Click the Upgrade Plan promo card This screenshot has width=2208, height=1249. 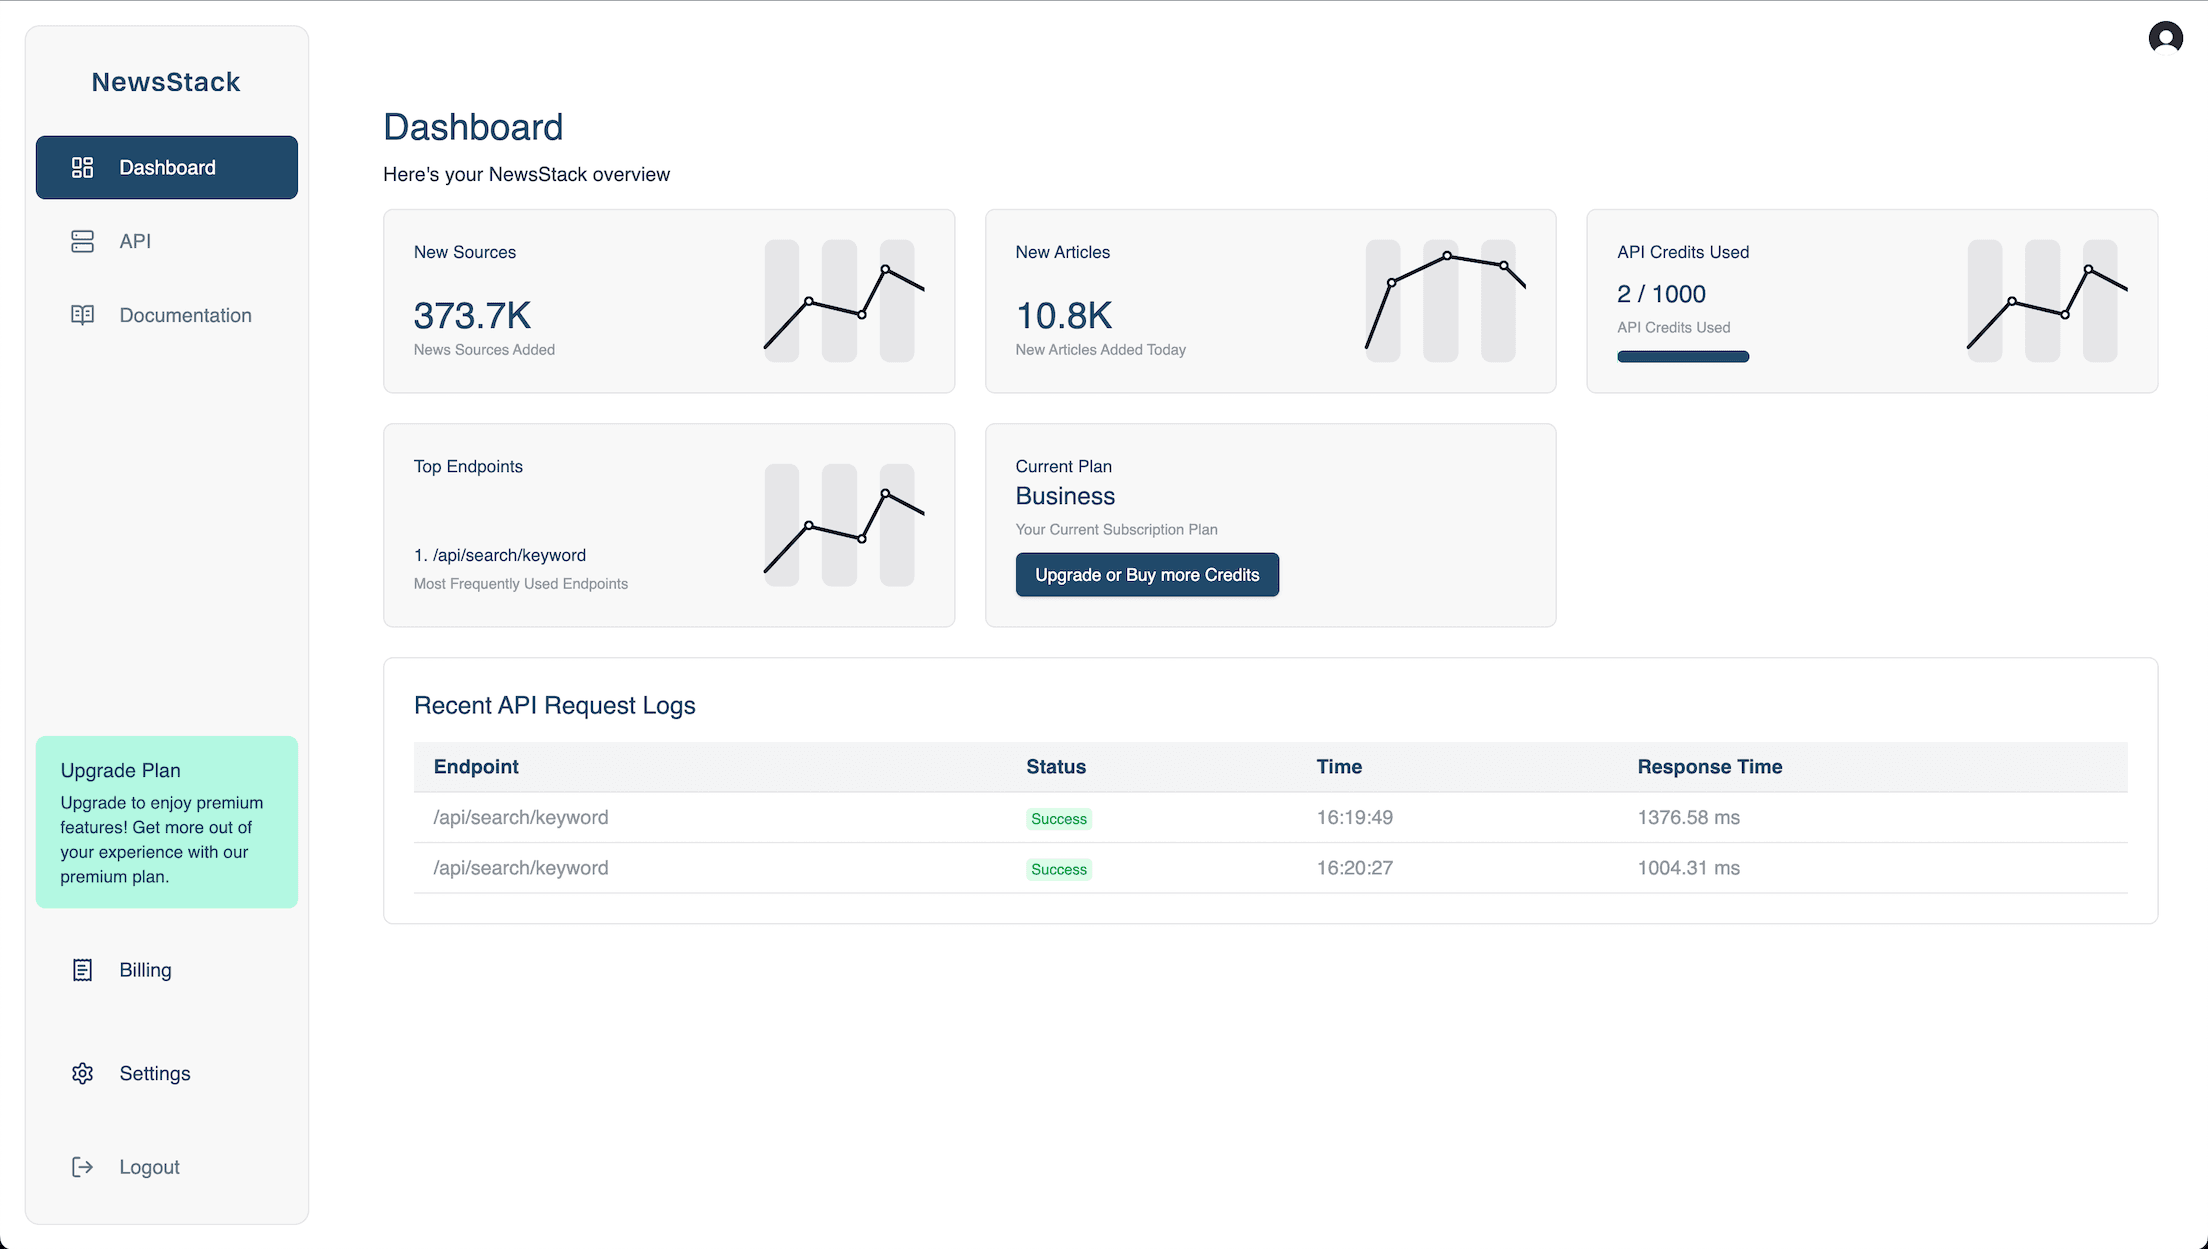(x=166, y=822)
